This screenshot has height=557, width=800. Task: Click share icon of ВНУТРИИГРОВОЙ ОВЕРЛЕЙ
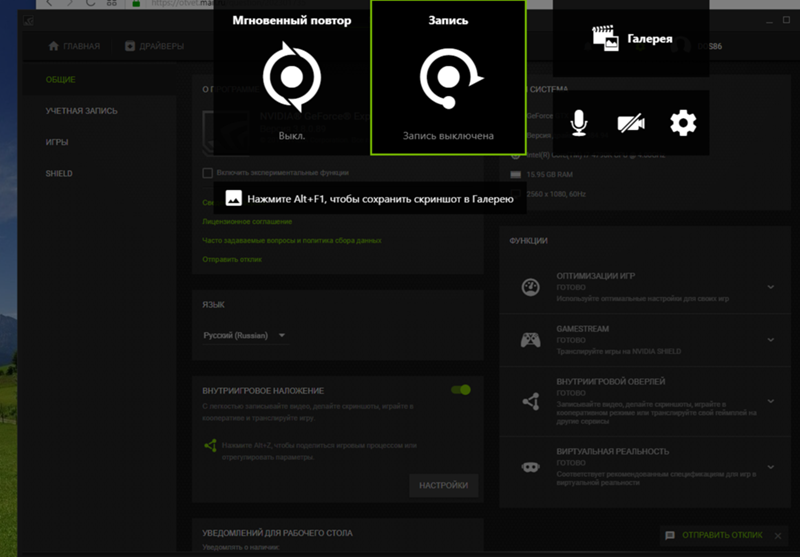pos(531,401)
